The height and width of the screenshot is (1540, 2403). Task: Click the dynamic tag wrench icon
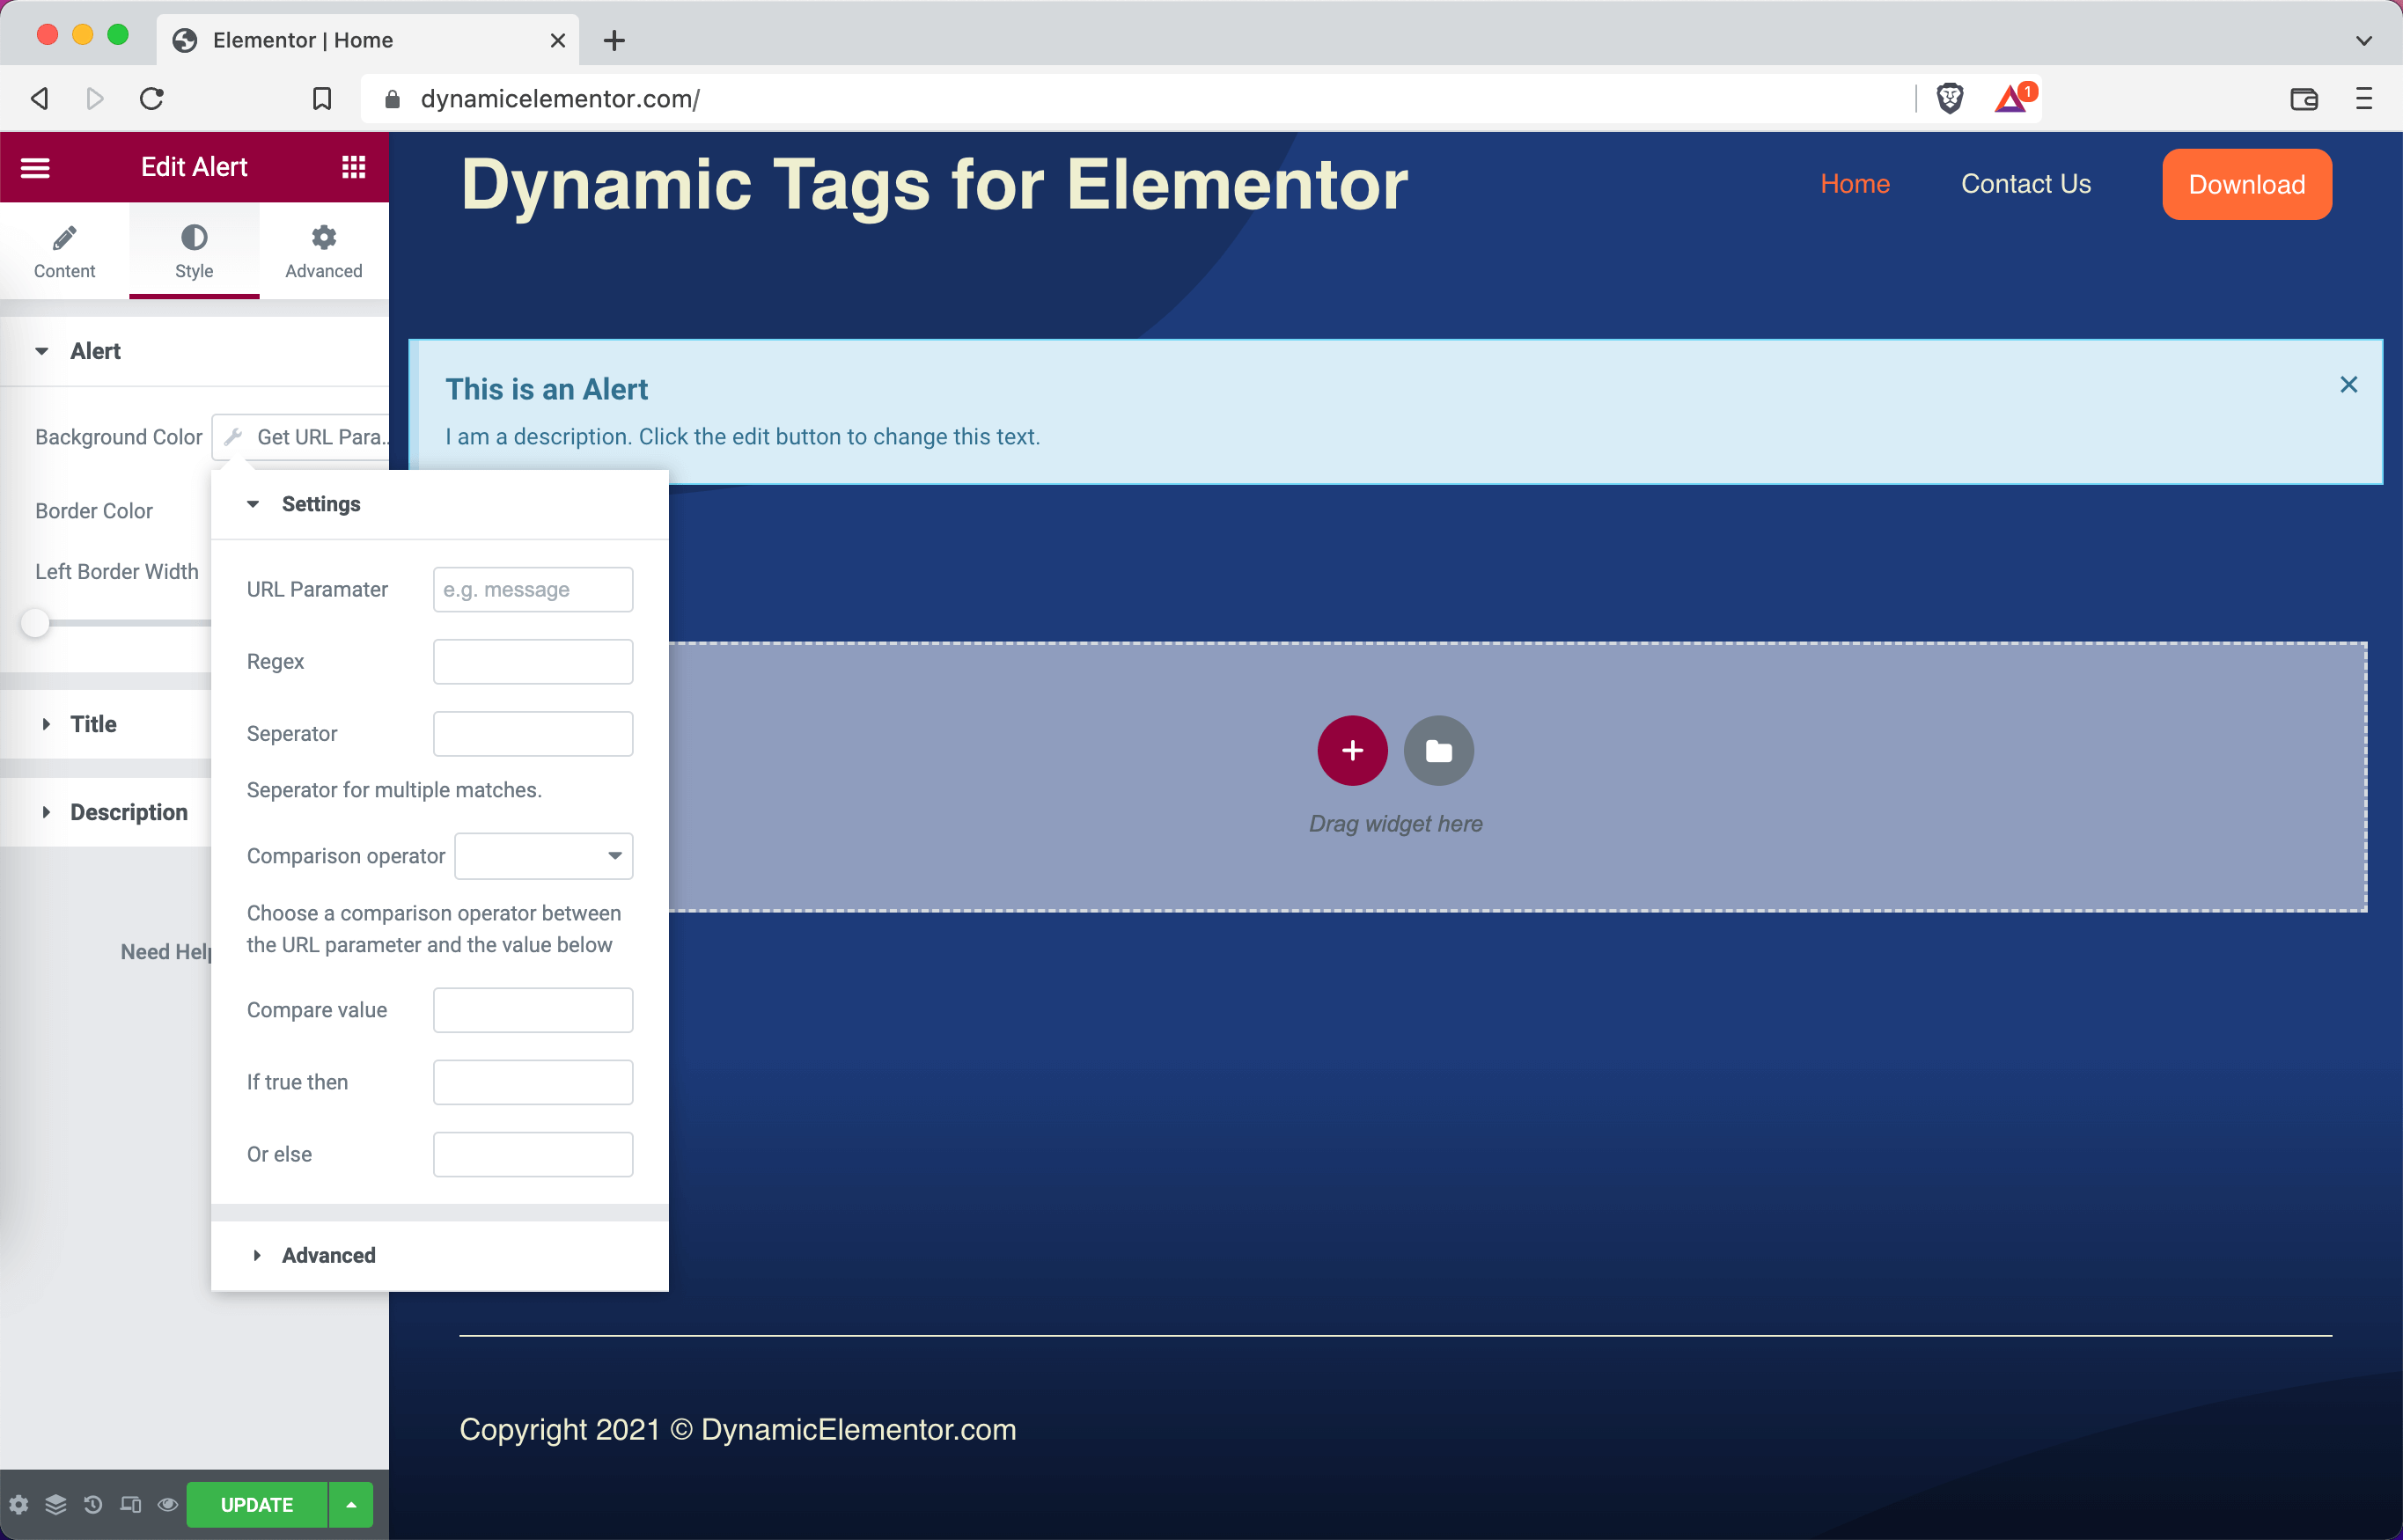234,437
